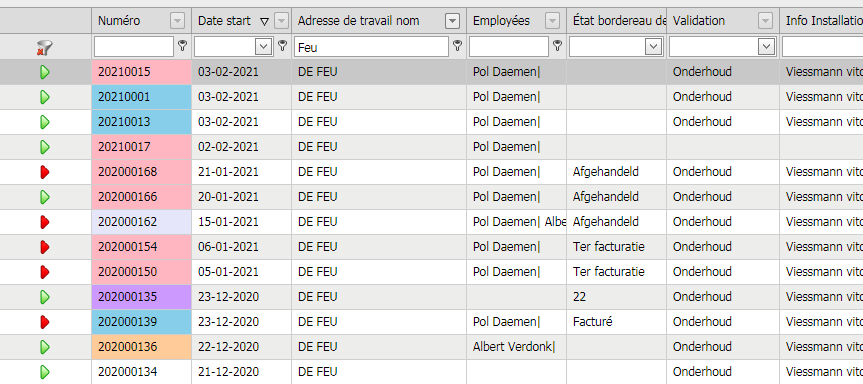
Task: Sort by the Employées column header
Action: pos(501,21)
